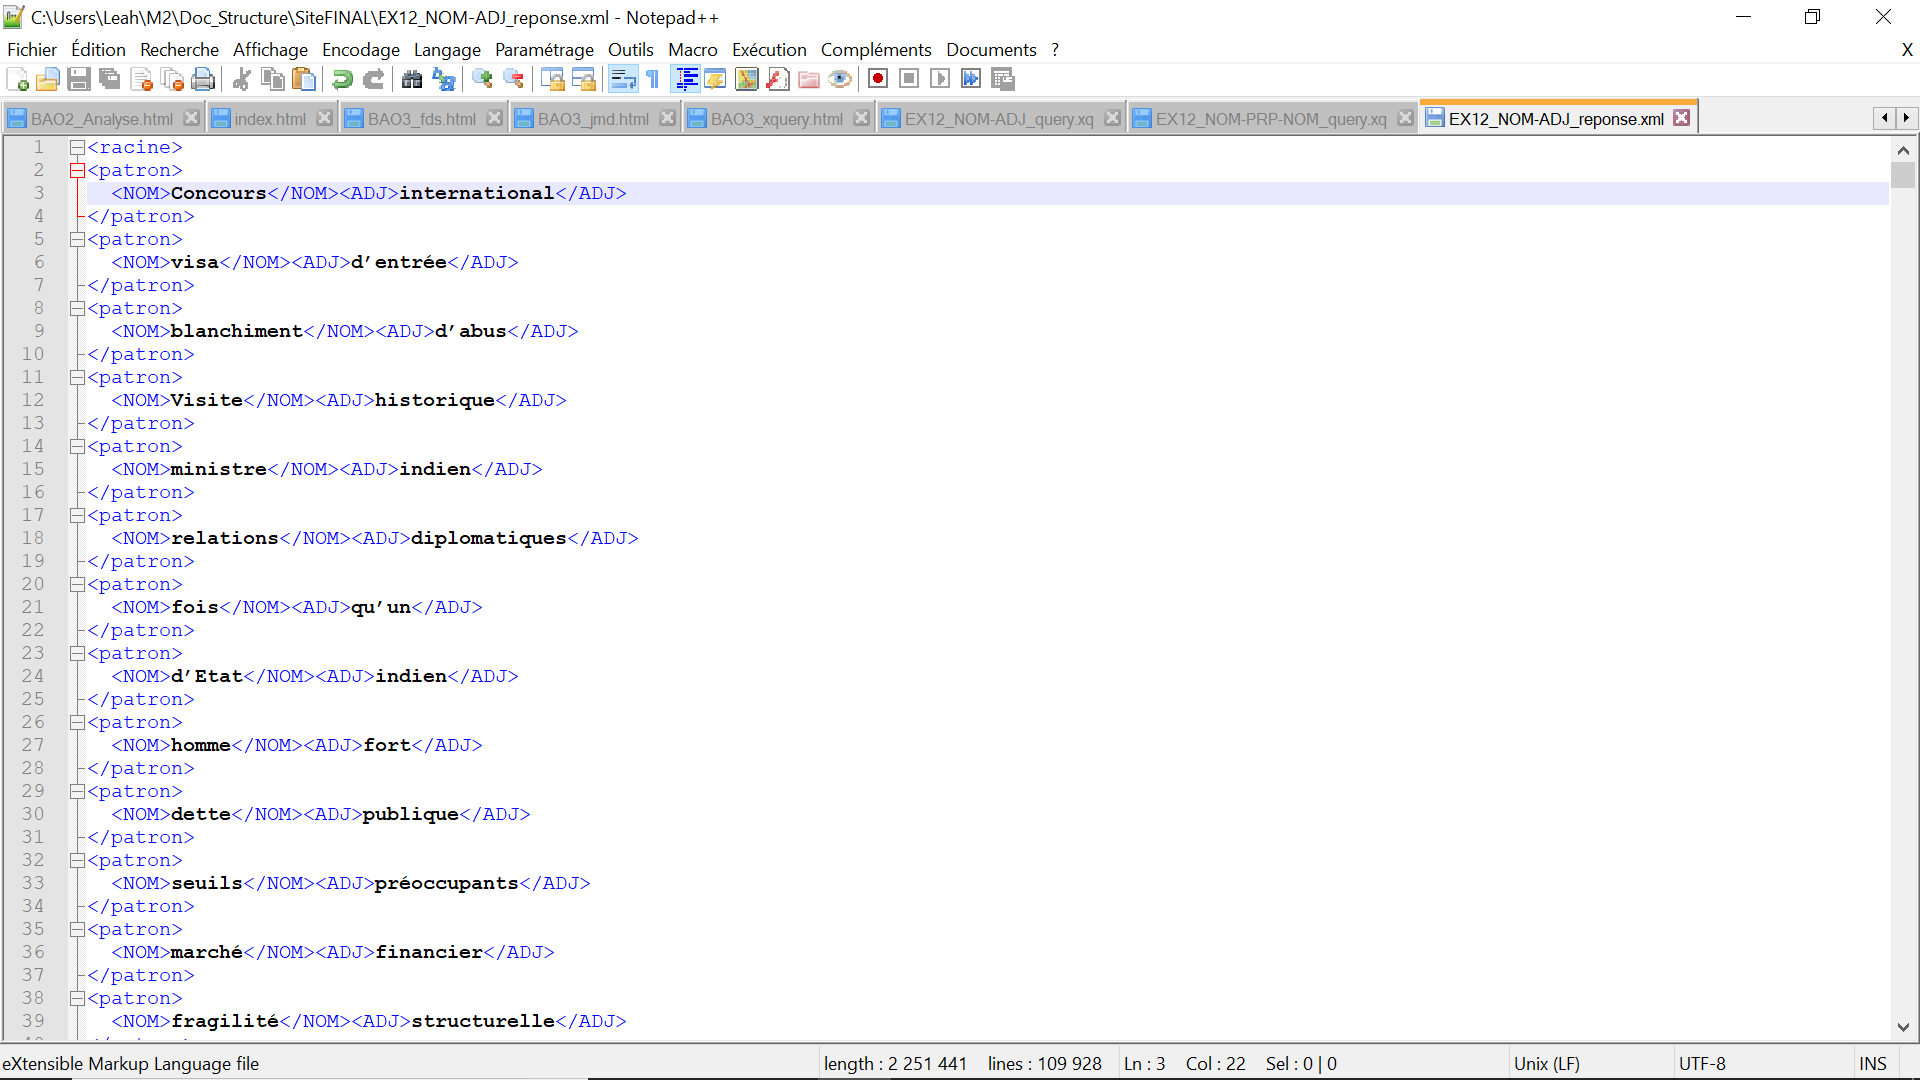Open the Édition menu

click(98, 50)
